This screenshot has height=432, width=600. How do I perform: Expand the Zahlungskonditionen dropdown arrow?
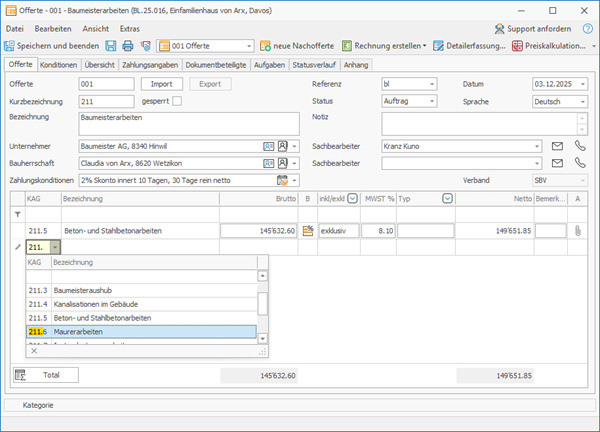click(294, 181)
